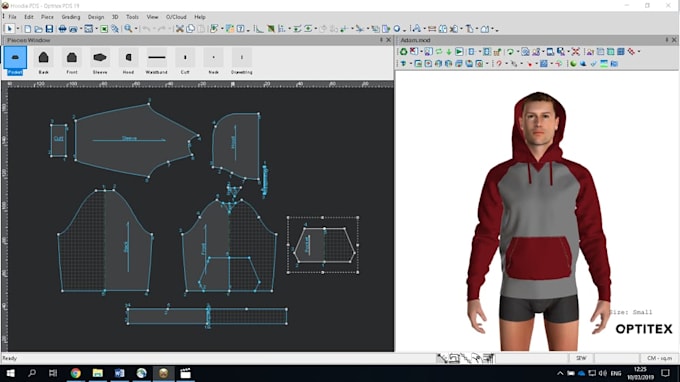Click the house-shaped icon in main toolbar
Viewport: 680px width, 382px height.
[484, 29]
